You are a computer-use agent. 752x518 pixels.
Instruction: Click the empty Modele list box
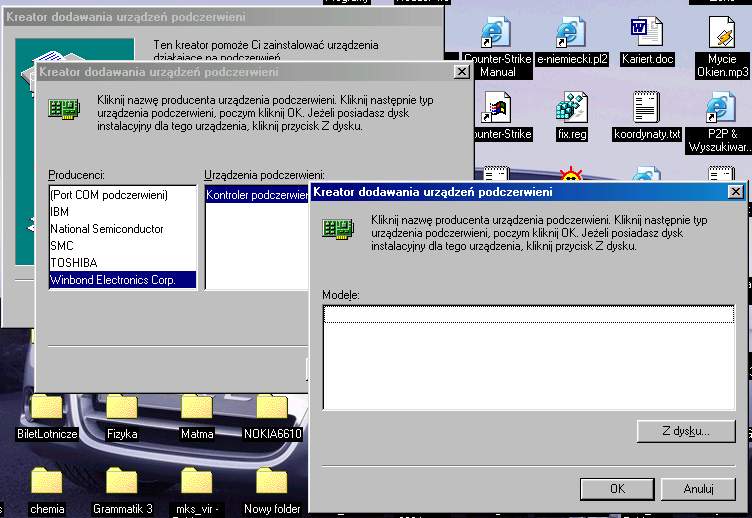(x=529, y=357)
